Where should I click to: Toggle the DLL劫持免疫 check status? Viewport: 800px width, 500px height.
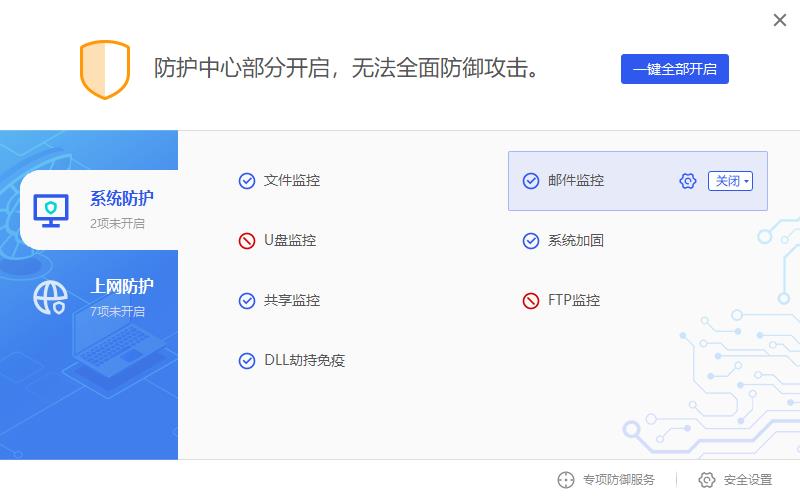(247, 361)
